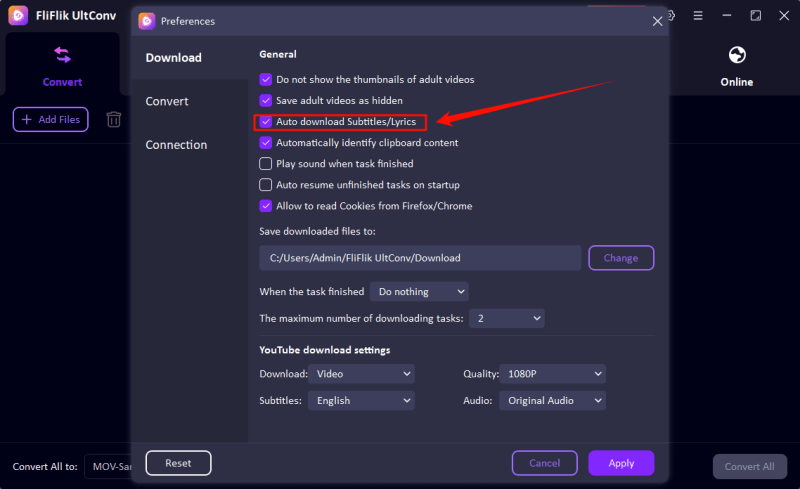Click Add Files button
Image resolution: width=800 pixels, height=489 pixels.
(51, 119)
